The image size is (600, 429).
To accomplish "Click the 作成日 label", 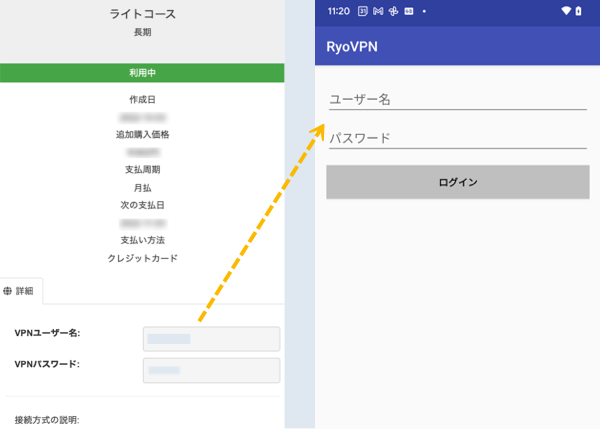I will (142, 100).
